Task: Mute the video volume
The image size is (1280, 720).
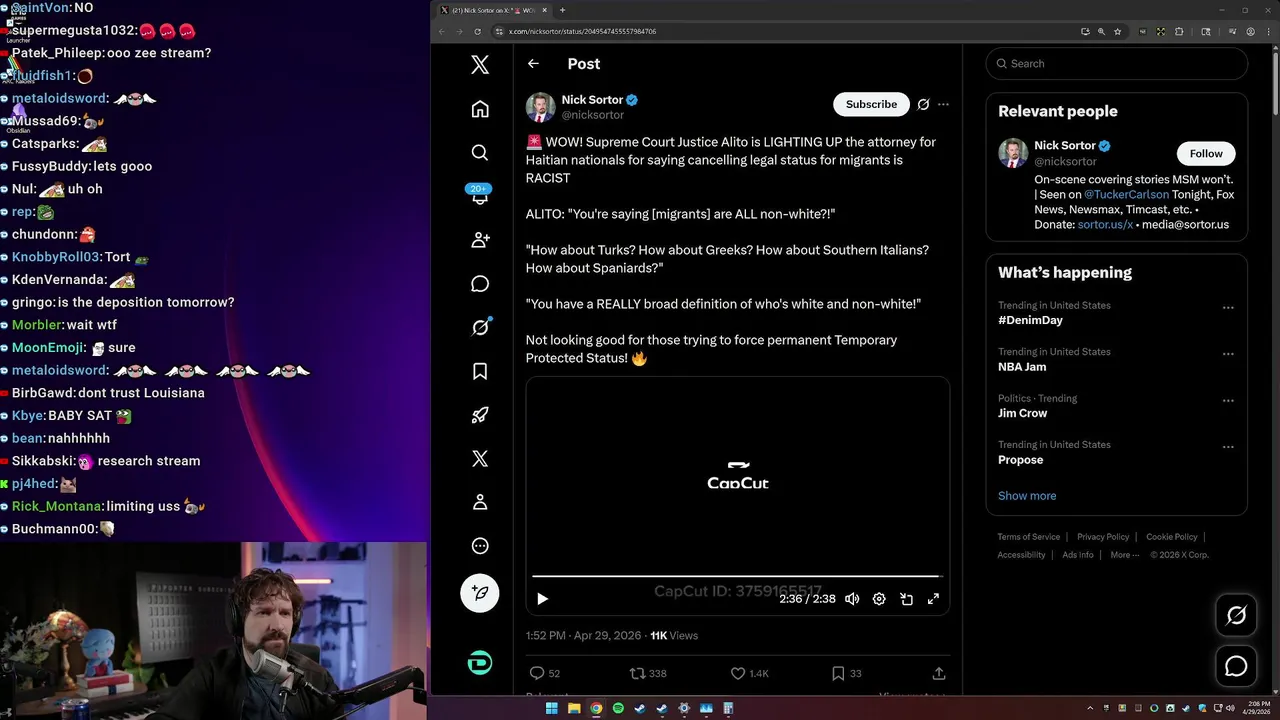Action: tap(852, 599)
